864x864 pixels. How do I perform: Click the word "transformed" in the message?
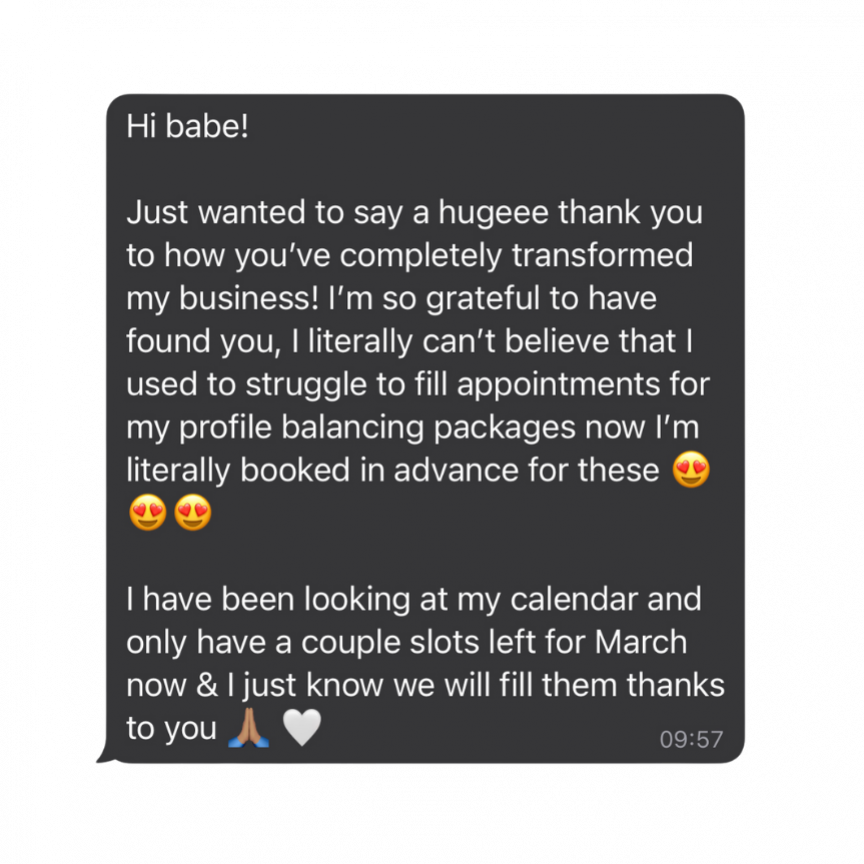click(602, 256)
